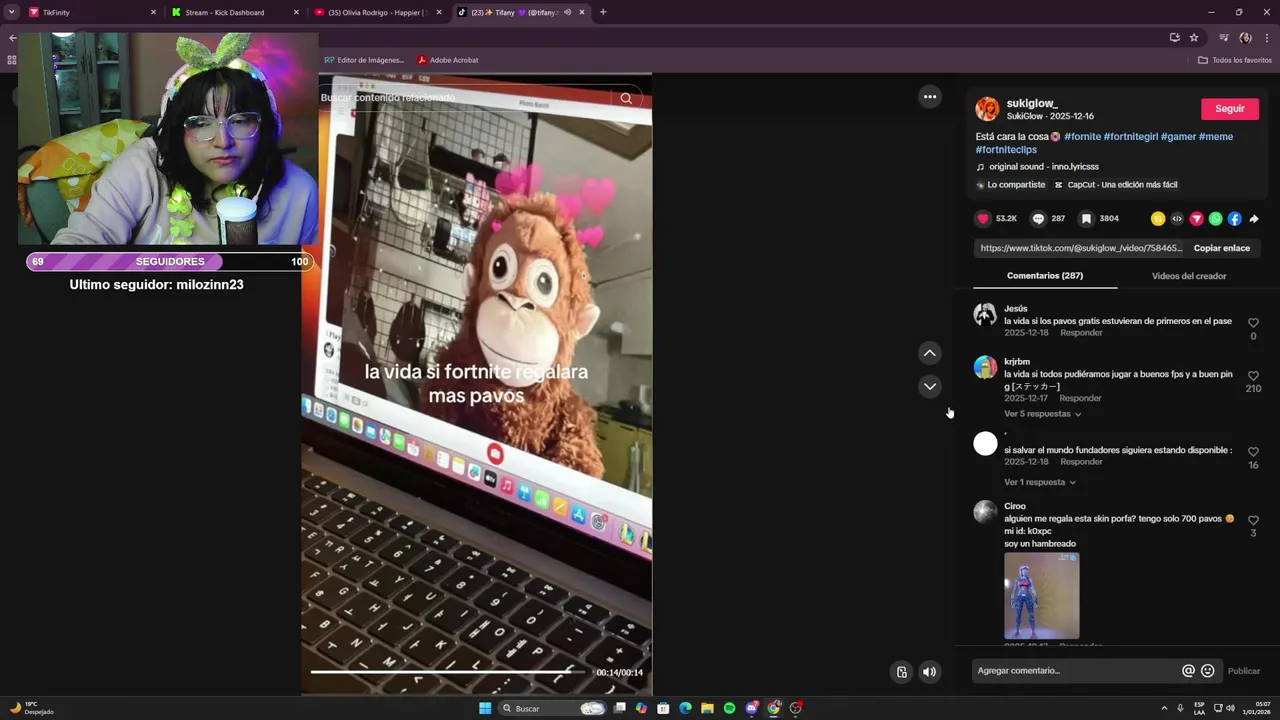
Task: Like the comment about salvar el mundo
Action: pos(1253,452)
